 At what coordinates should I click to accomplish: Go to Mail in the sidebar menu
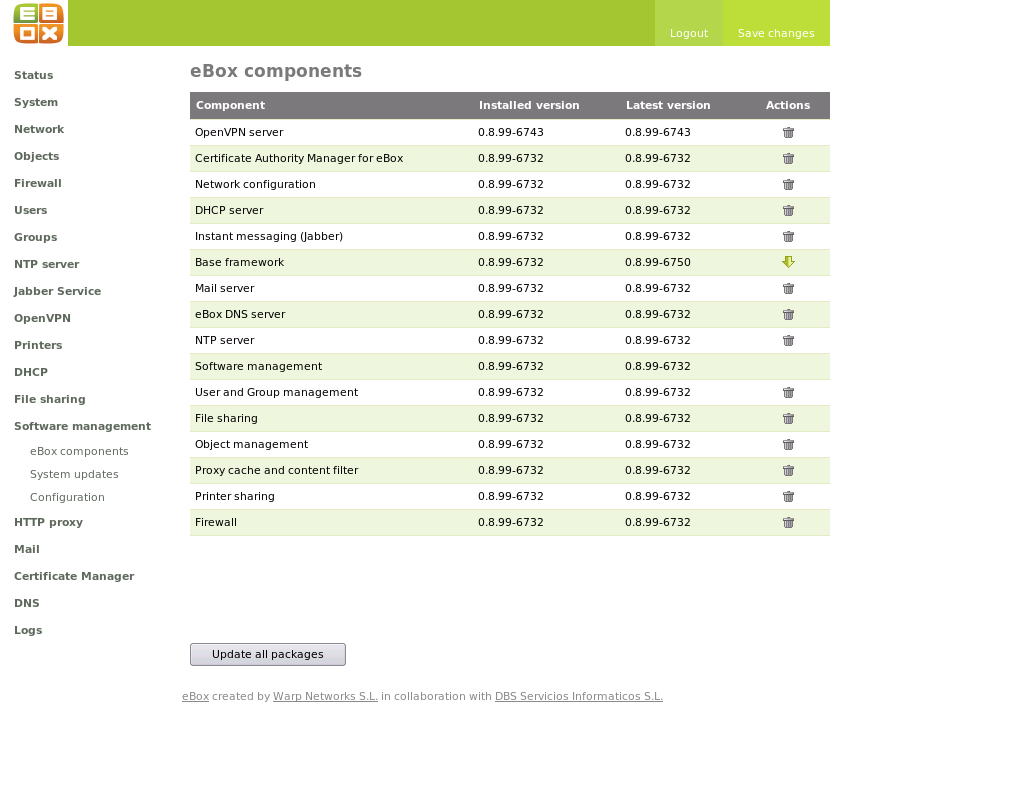point(27,550)
